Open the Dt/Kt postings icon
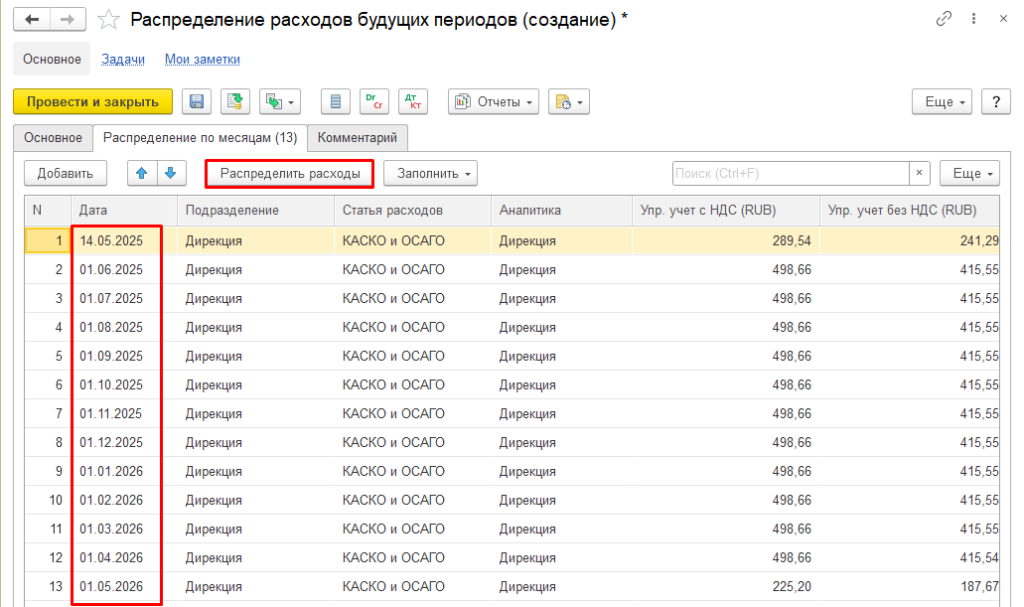Screen dimensions: 1024x607 (x=412, y=102)
